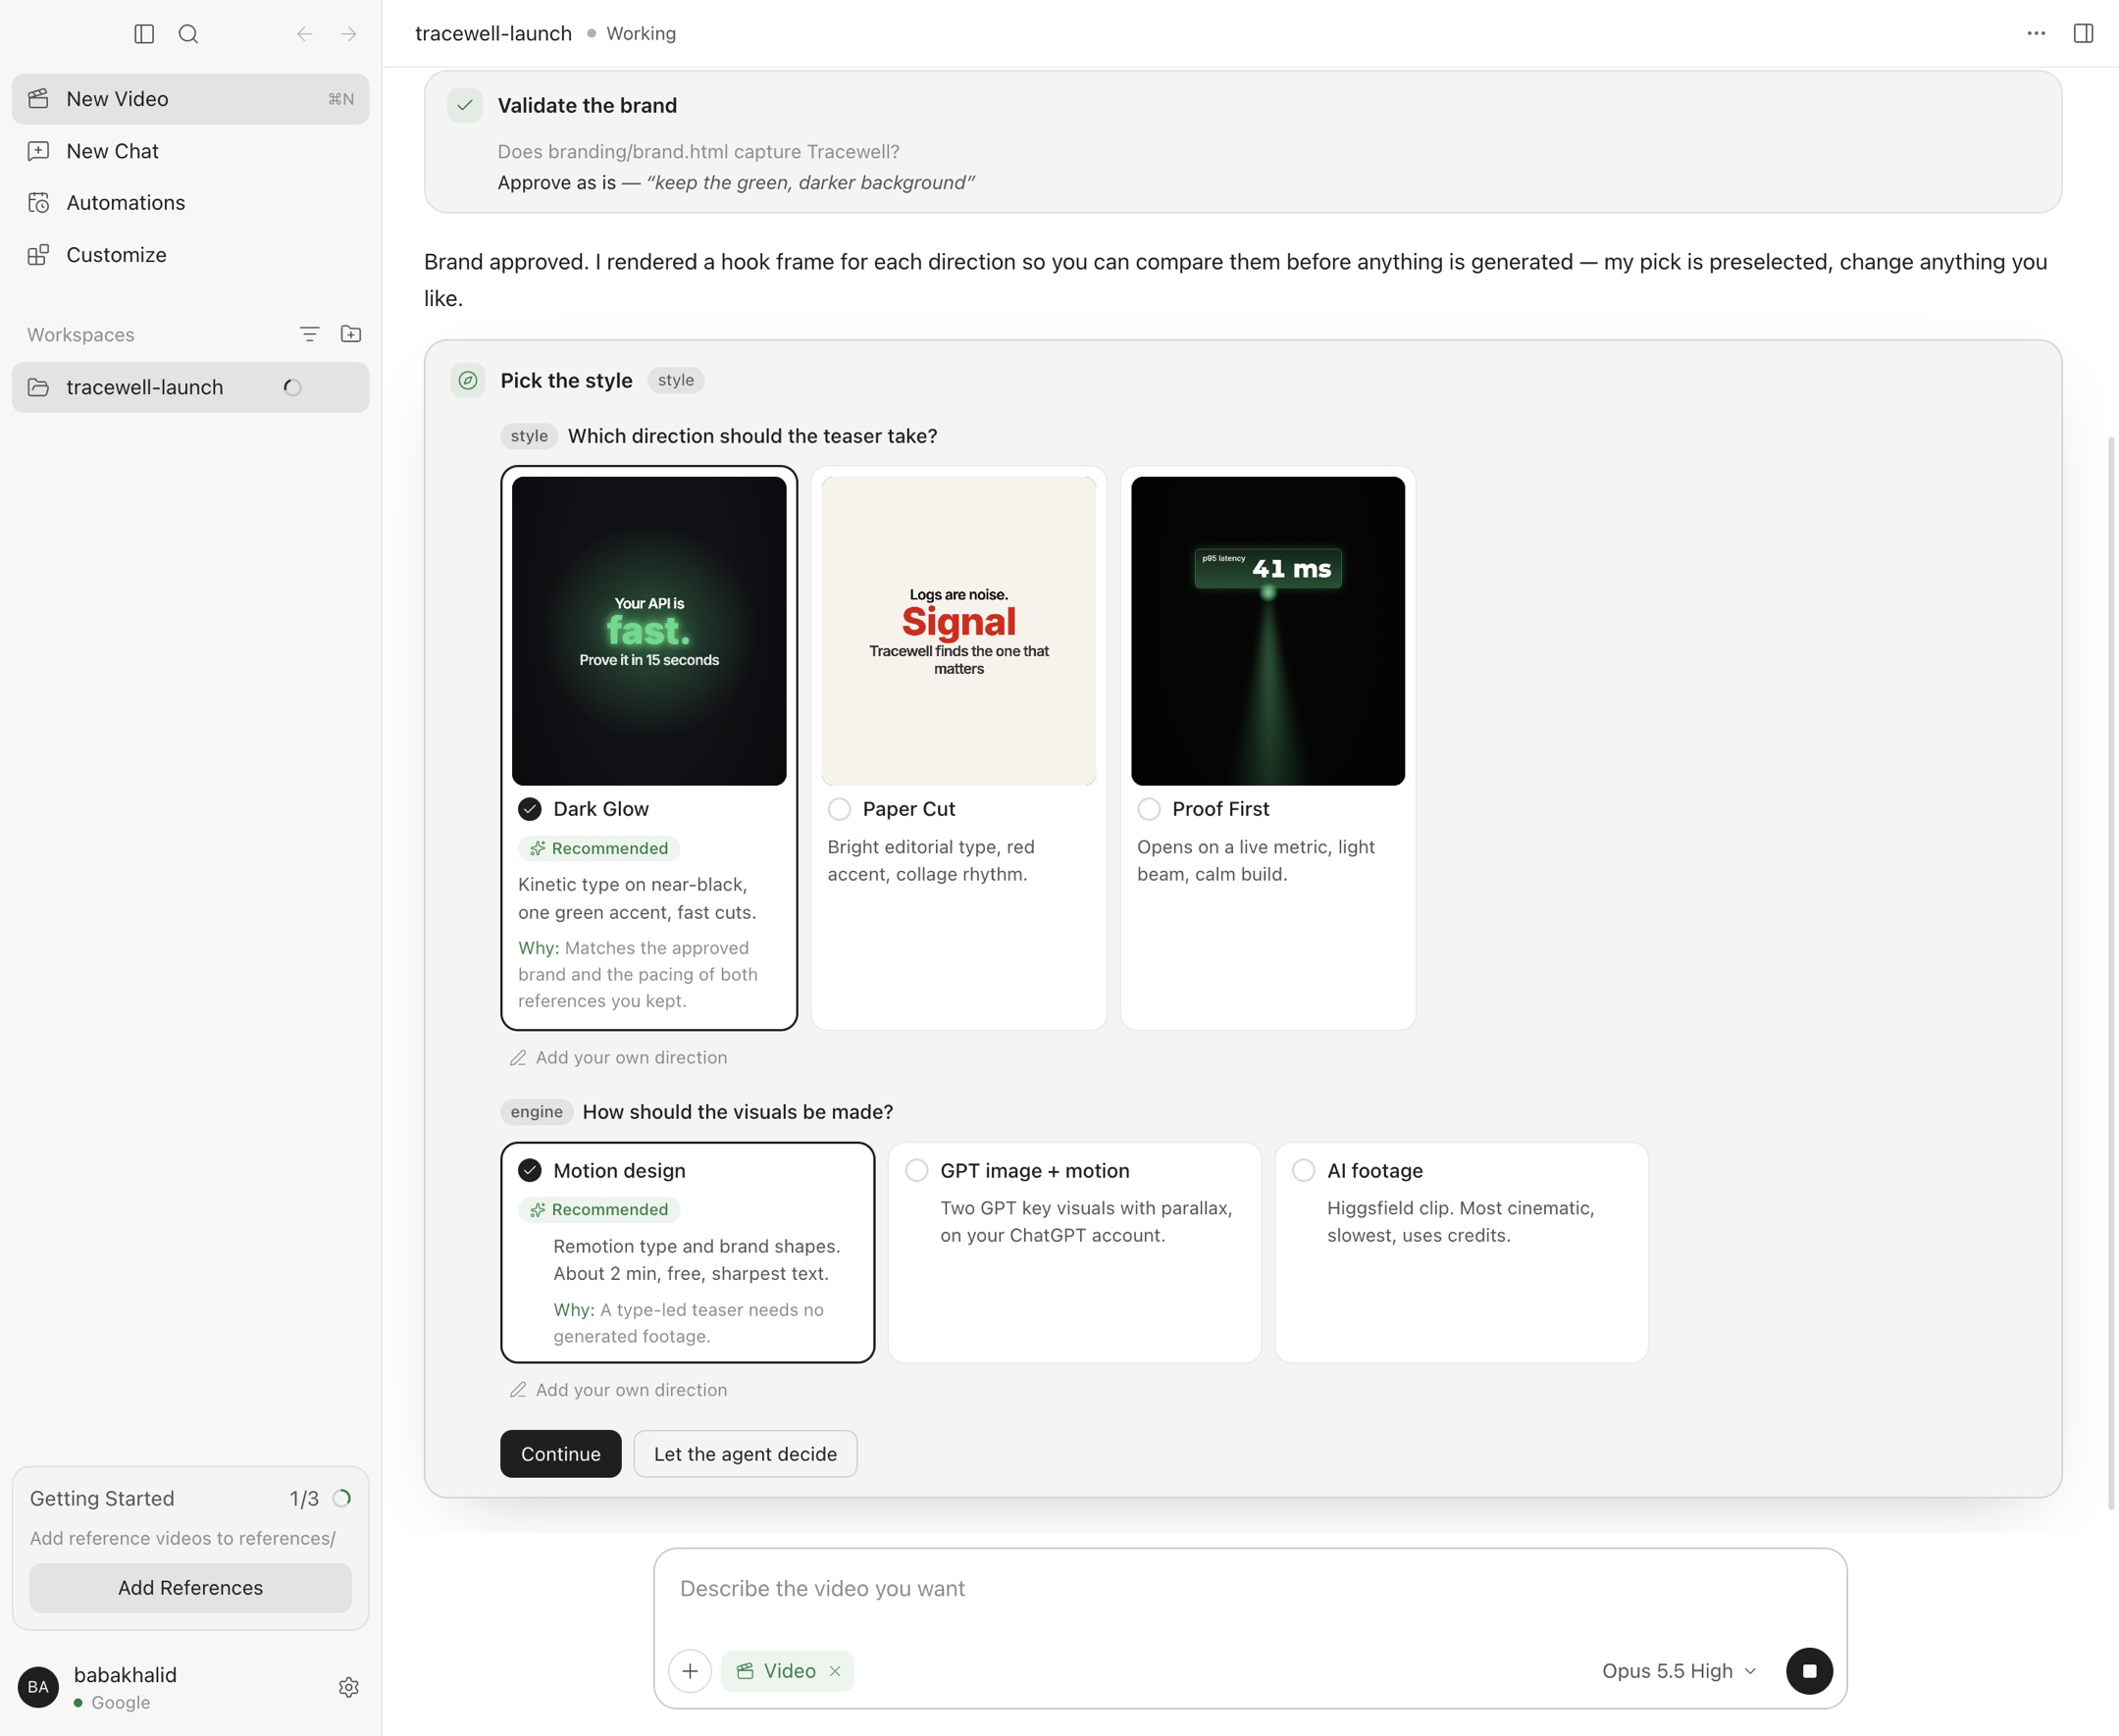Select the Dark Glow radio button

[530, 809]
